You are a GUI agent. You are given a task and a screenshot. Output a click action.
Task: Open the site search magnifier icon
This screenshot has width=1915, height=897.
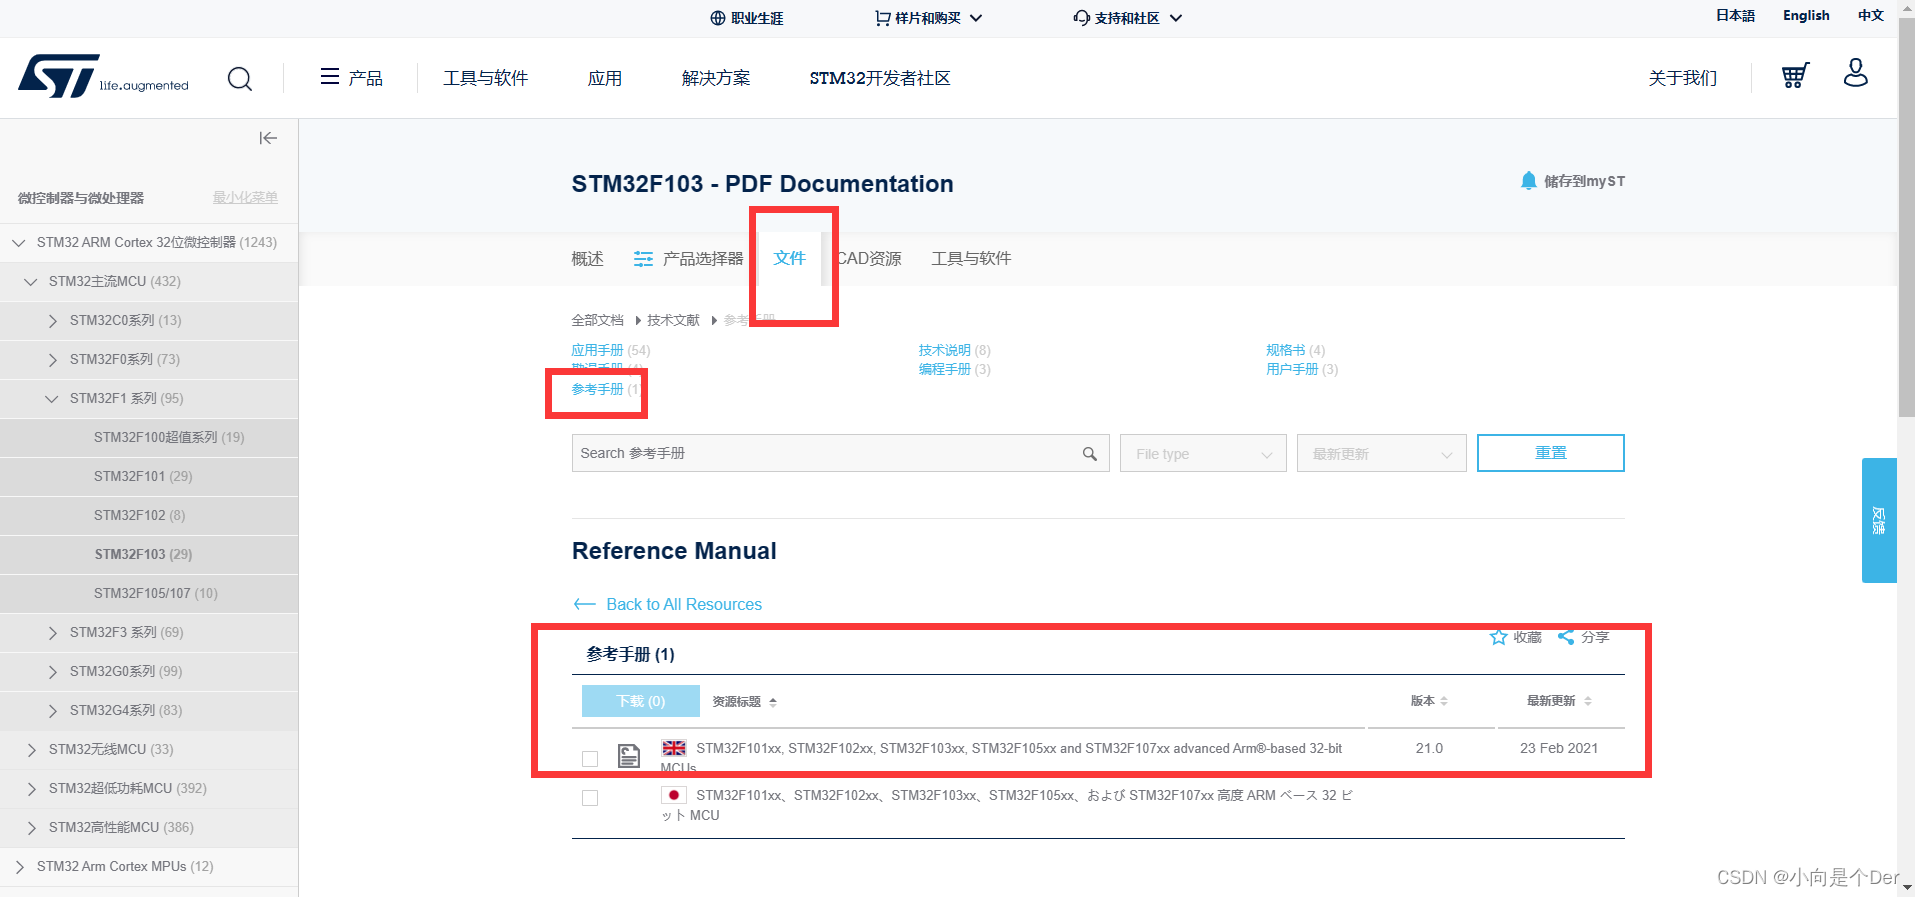[x=240, y=78]
